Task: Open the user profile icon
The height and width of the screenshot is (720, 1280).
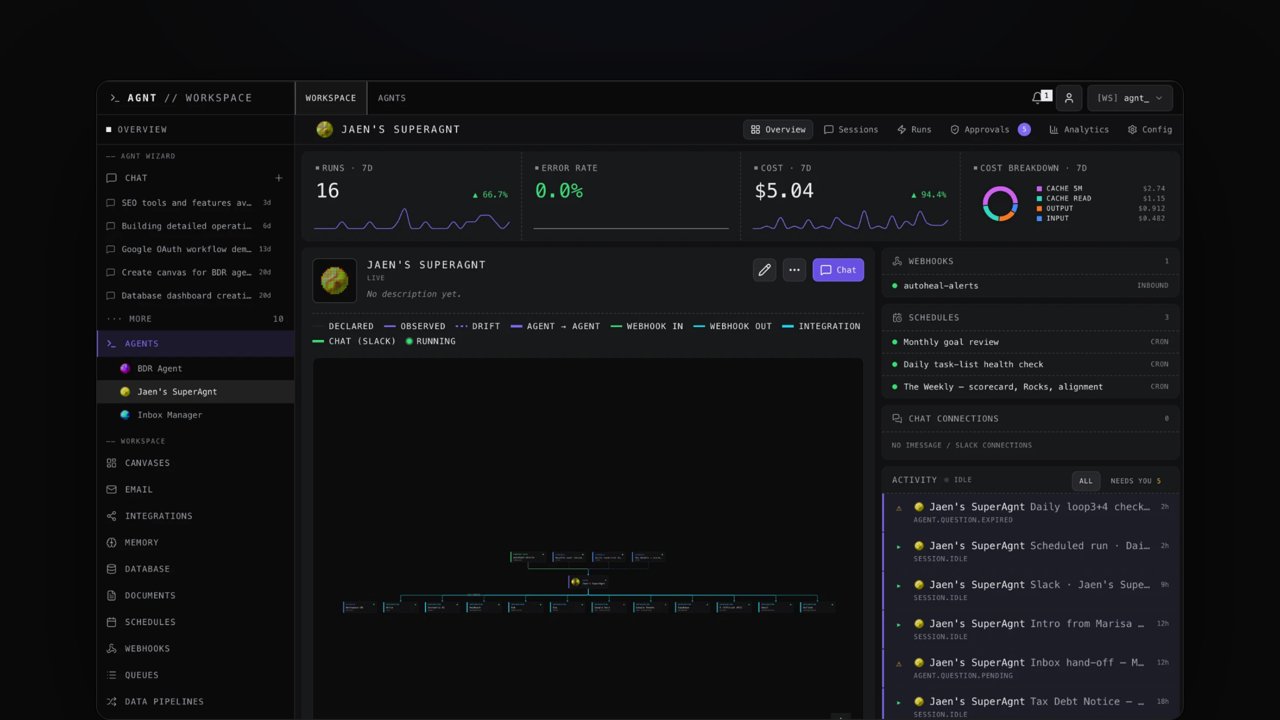Action: tap(1069, 98)
